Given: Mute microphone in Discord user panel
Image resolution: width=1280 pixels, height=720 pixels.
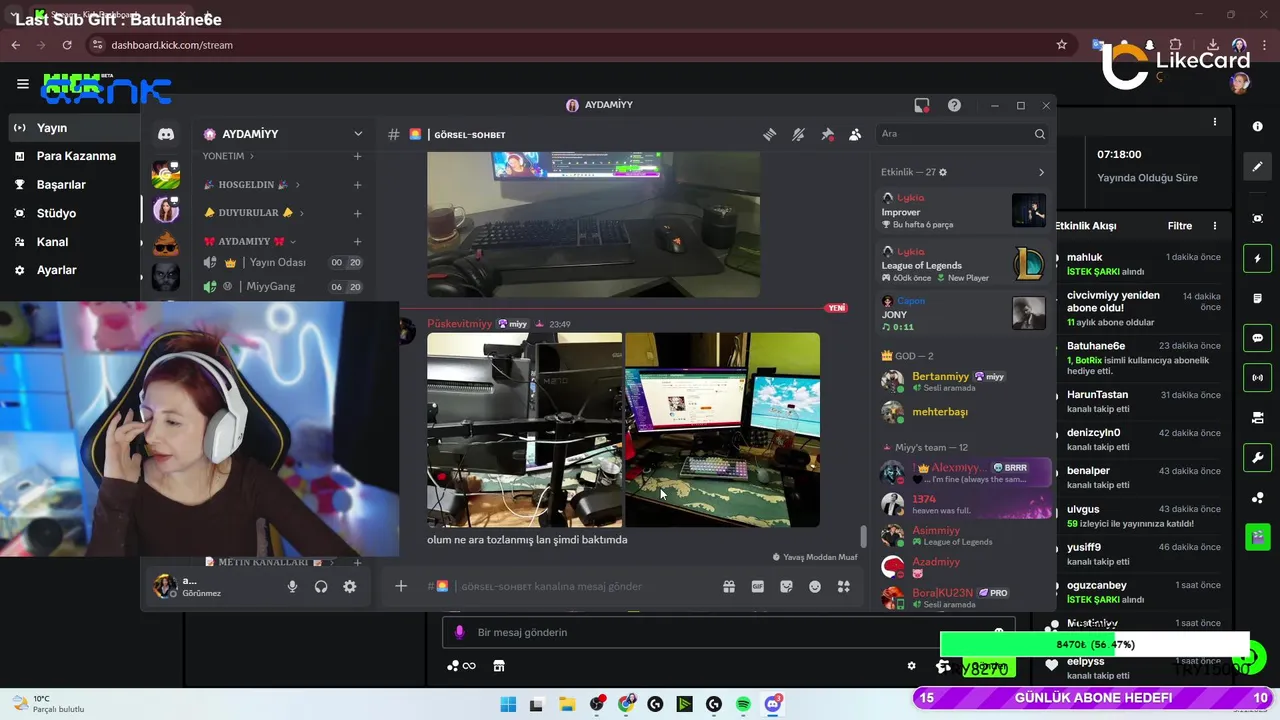Looking at the screenshot, I should click(x=292, y=586).
